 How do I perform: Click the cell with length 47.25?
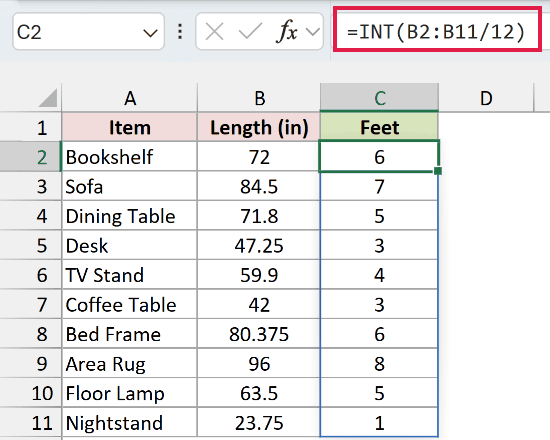click(259, 245)
